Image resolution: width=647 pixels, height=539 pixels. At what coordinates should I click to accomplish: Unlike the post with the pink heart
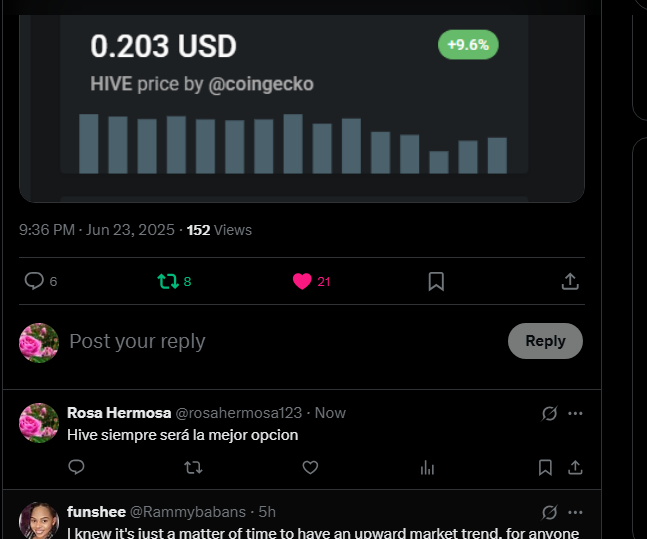coord(302,281)
